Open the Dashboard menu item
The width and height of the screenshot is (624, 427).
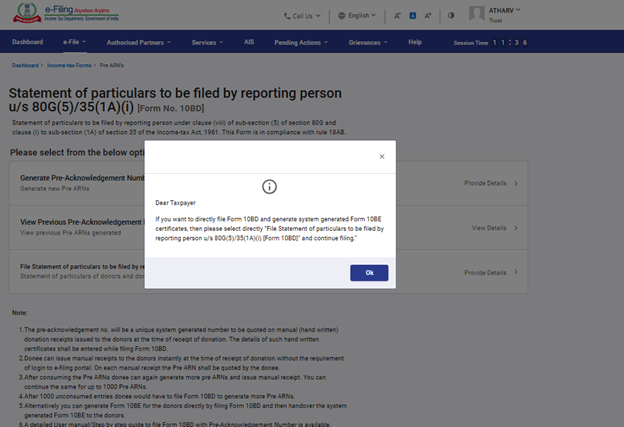click(x=27, y=42)
